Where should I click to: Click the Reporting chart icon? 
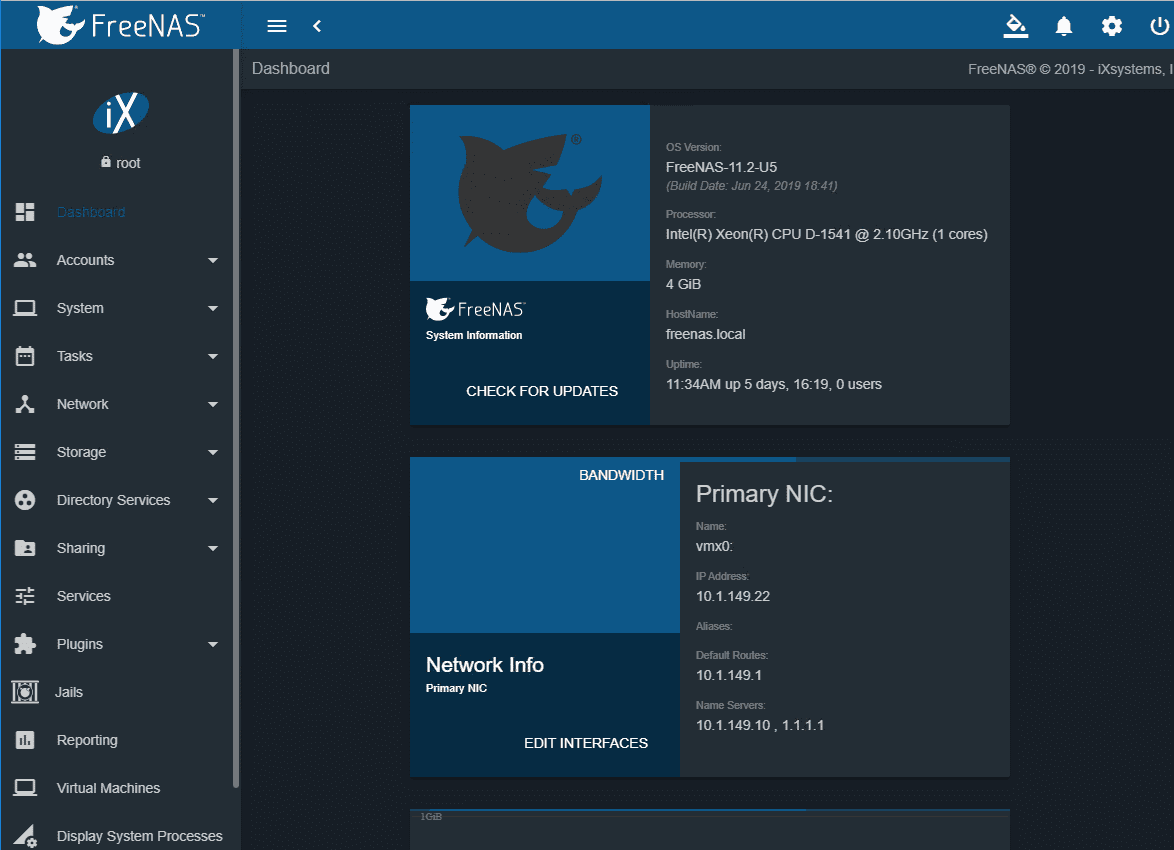coord(25,740)
